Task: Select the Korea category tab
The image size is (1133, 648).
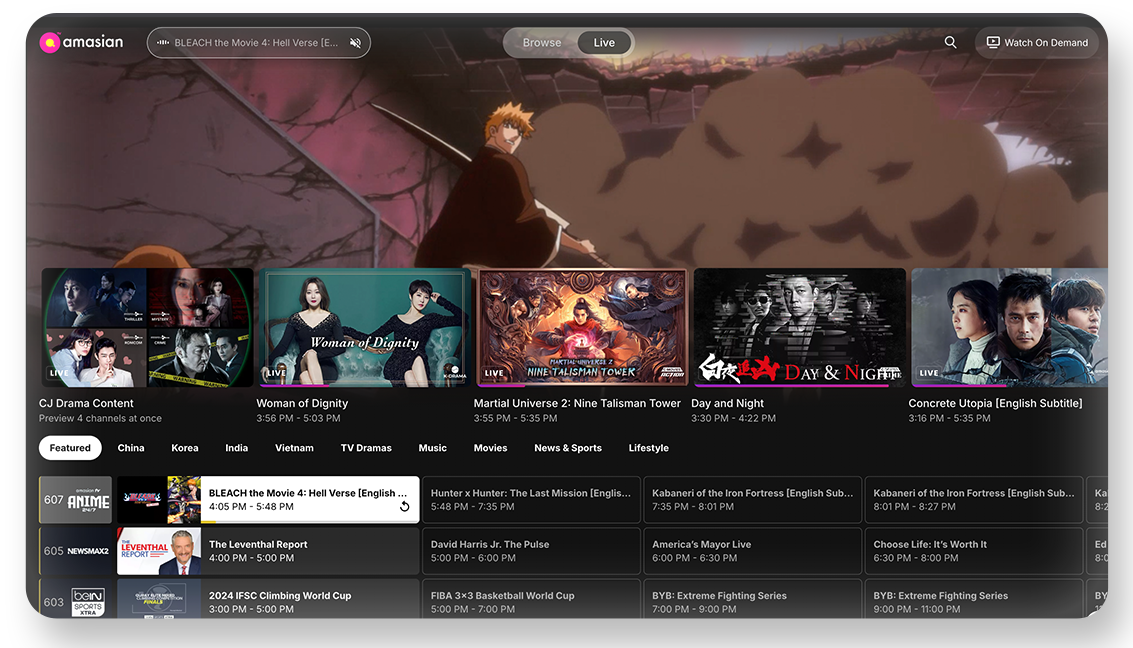Action: (185, 448)
